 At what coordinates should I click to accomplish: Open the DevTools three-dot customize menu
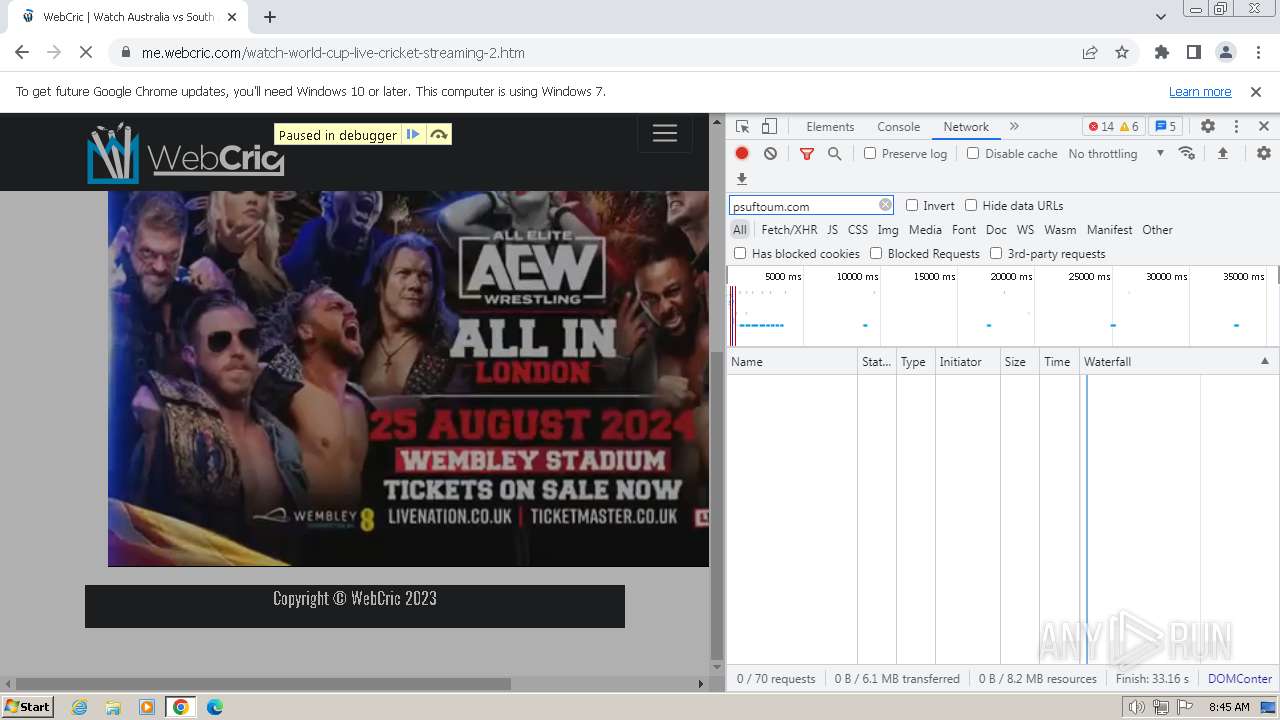[x=1236, y=127]
